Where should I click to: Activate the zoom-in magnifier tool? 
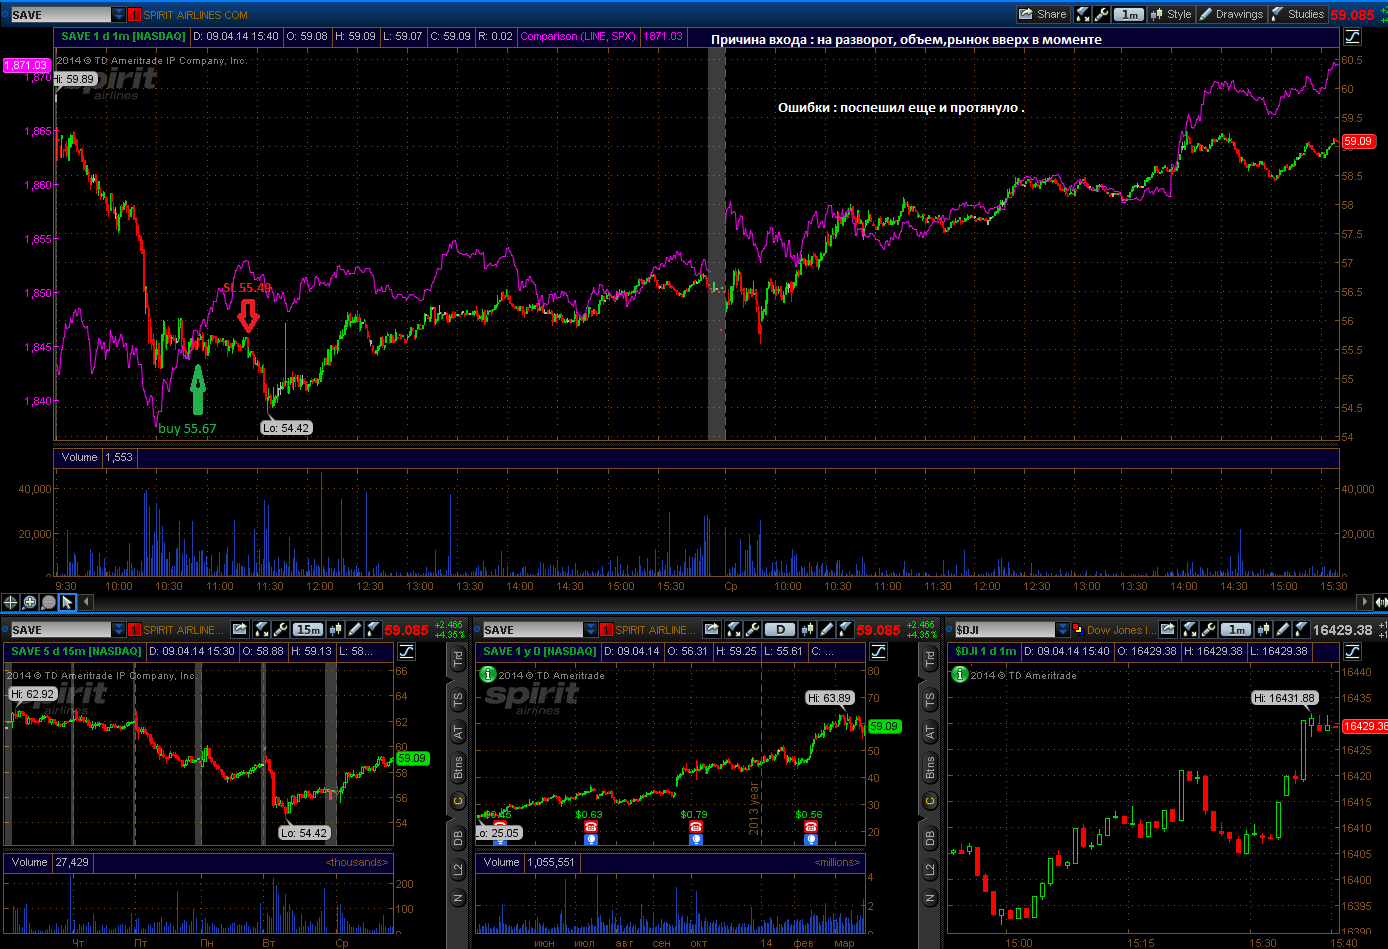click(x=30, y=602)
